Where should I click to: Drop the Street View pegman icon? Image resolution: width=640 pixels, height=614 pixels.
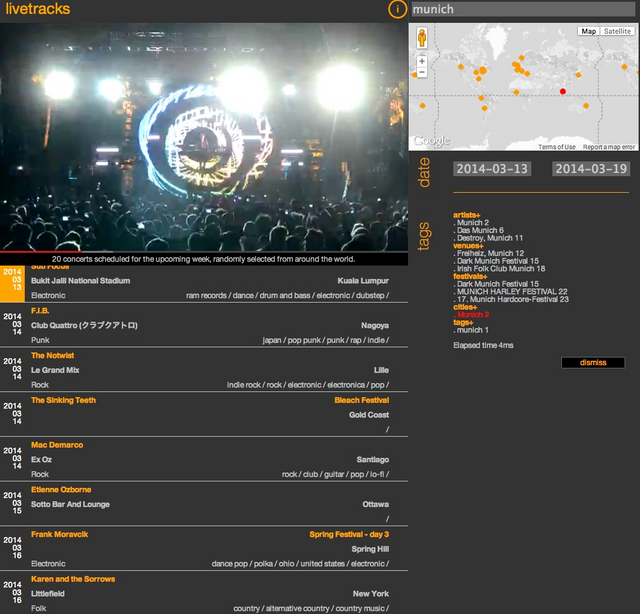click(x=422, y=38)
